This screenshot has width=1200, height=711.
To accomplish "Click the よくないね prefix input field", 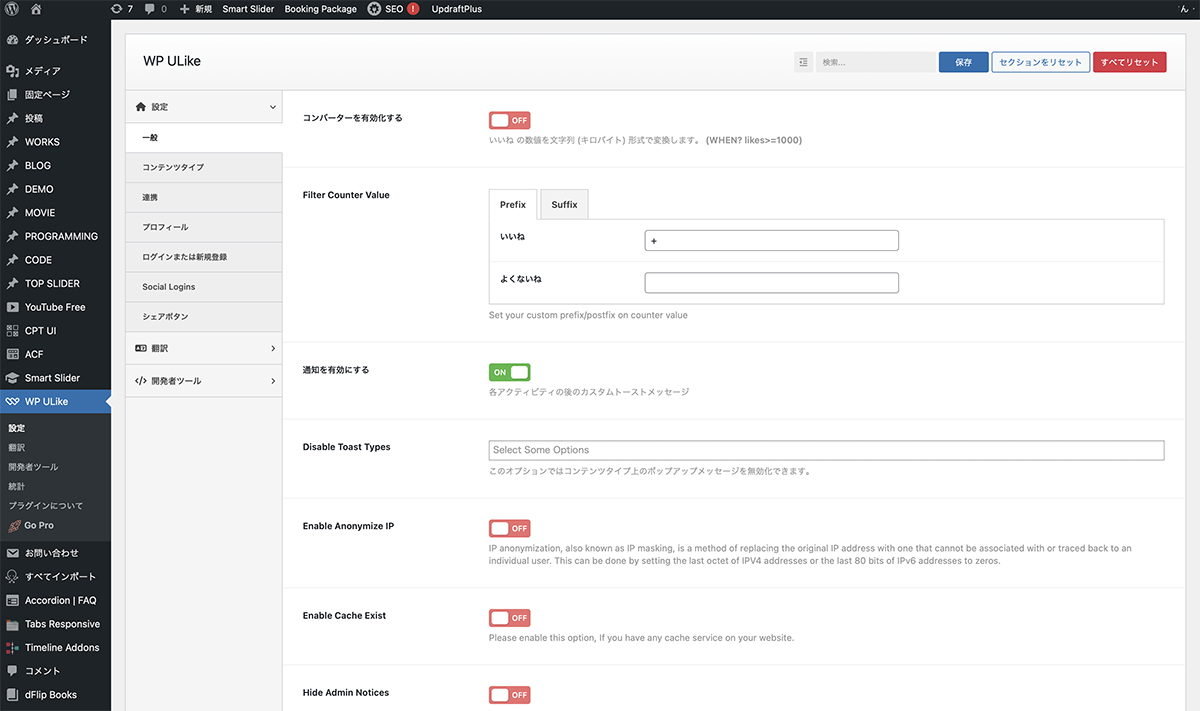I will pyautogui.click(x=771, y=283).
